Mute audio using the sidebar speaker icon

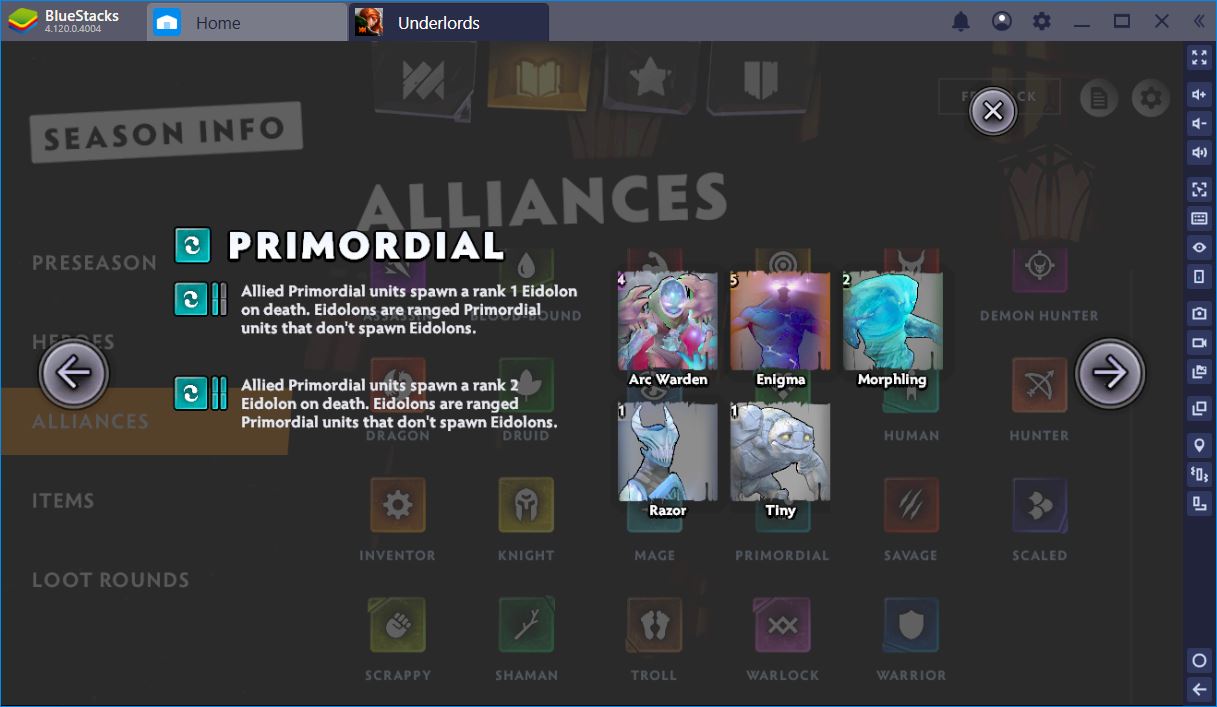[1199, 152]
